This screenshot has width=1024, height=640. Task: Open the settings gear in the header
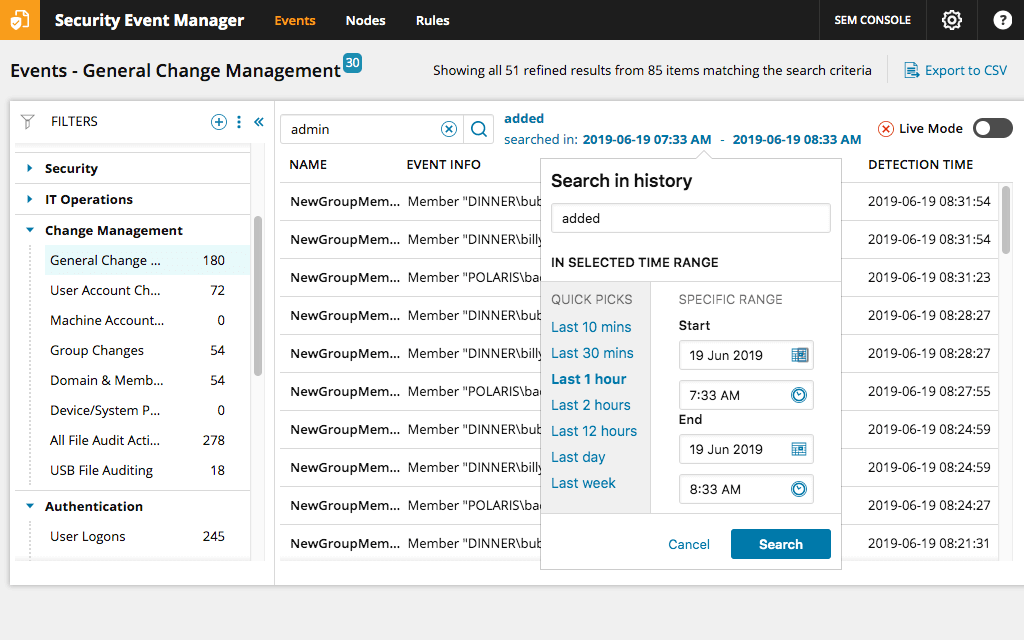[x=951, y=20]
